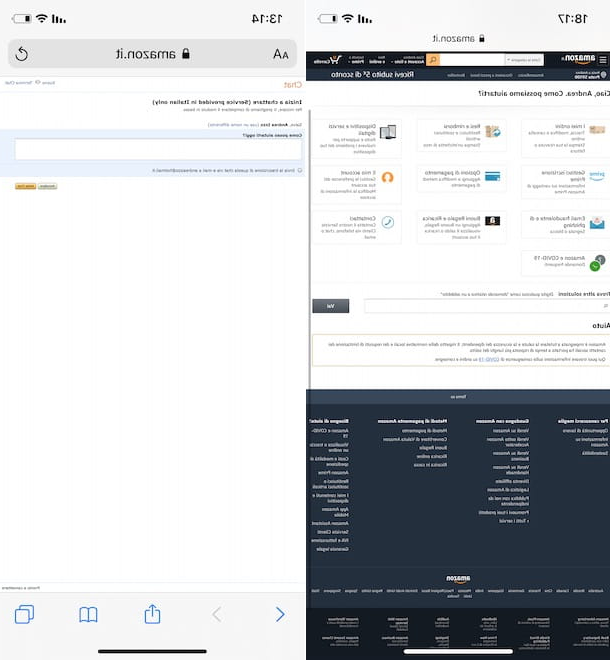
Task: Focus the 'Come posso aiutarti oggi?' text box
Action: click(x=158, y=149)
